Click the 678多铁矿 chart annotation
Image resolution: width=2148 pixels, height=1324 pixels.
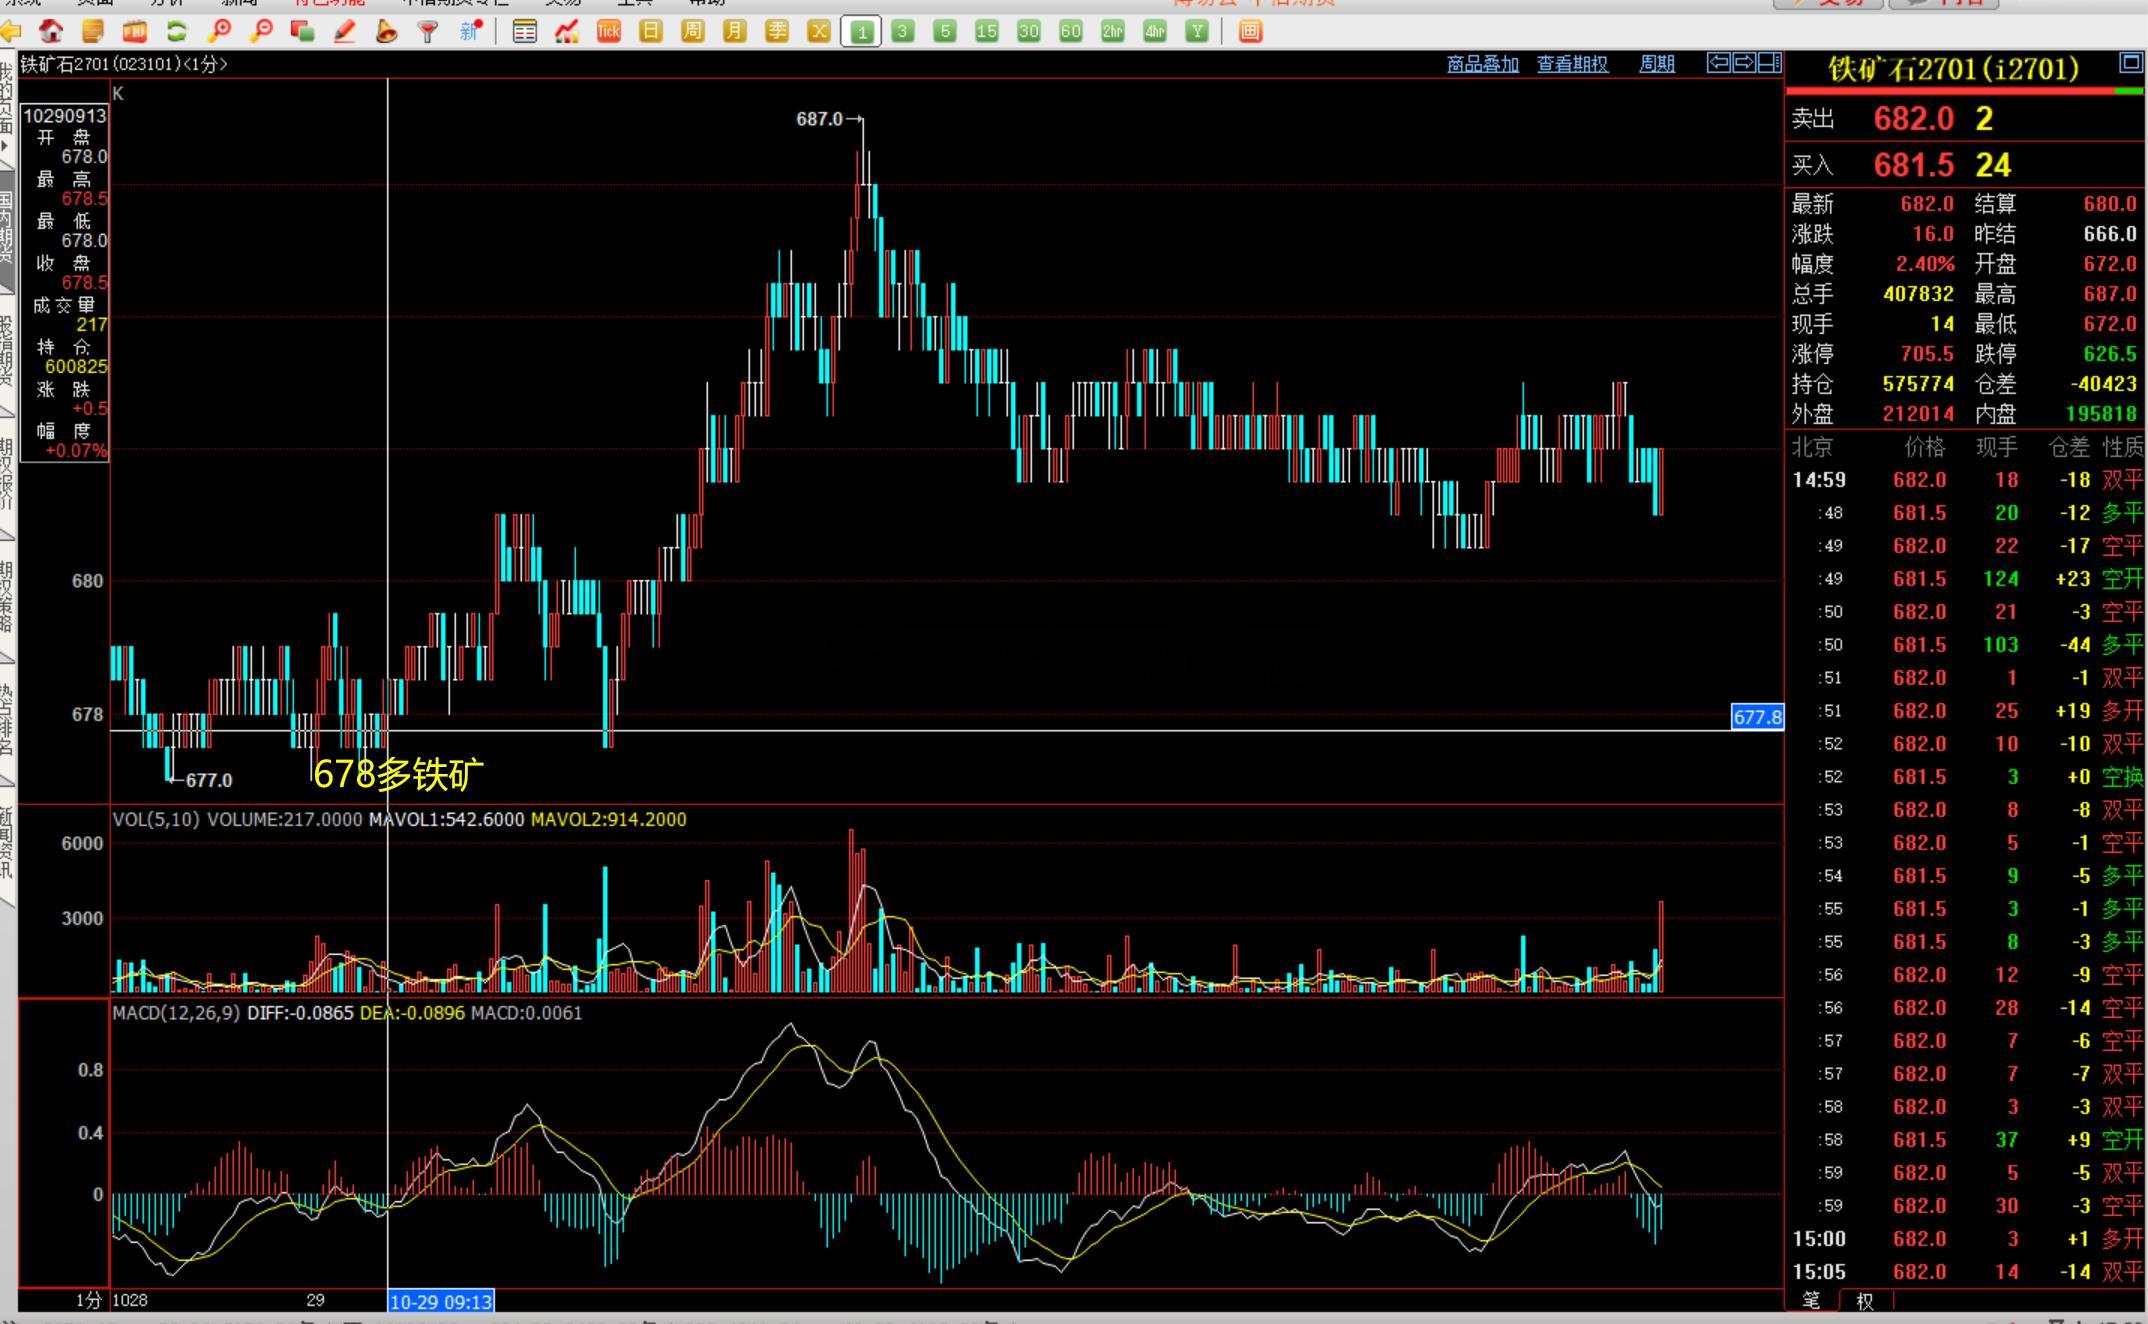(398, 774)
